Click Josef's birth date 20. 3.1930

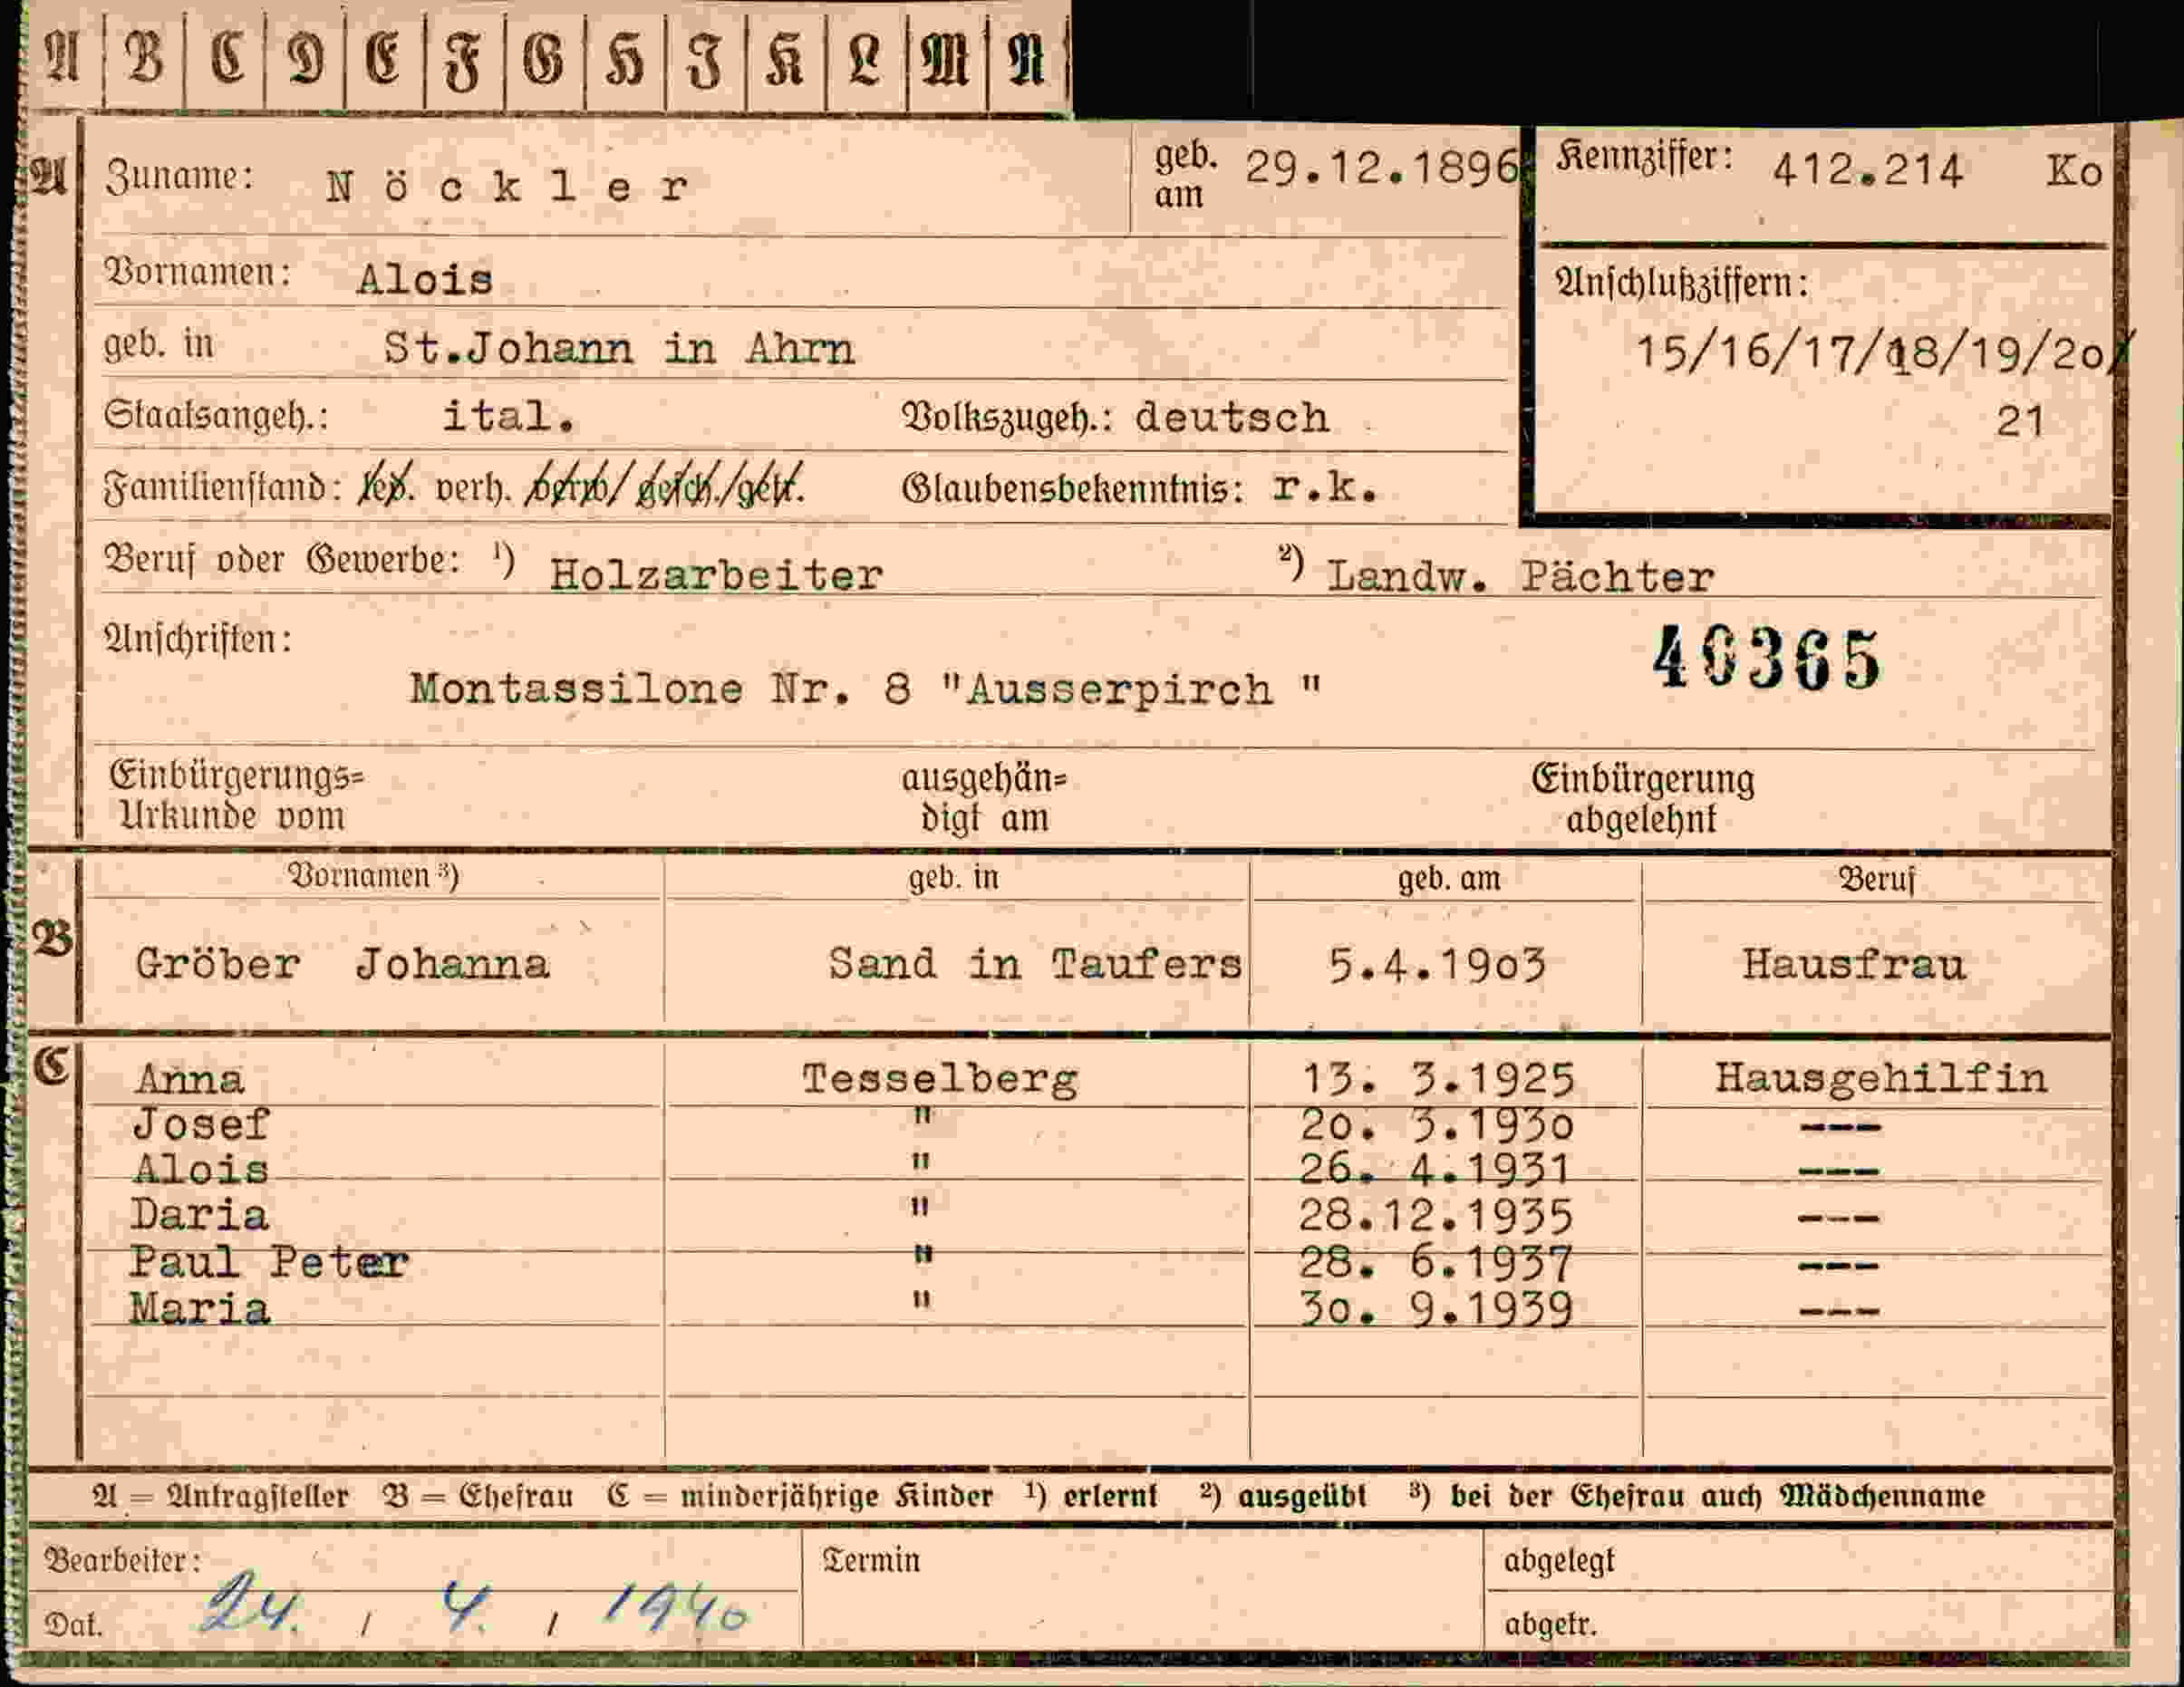[1436, 1126]
